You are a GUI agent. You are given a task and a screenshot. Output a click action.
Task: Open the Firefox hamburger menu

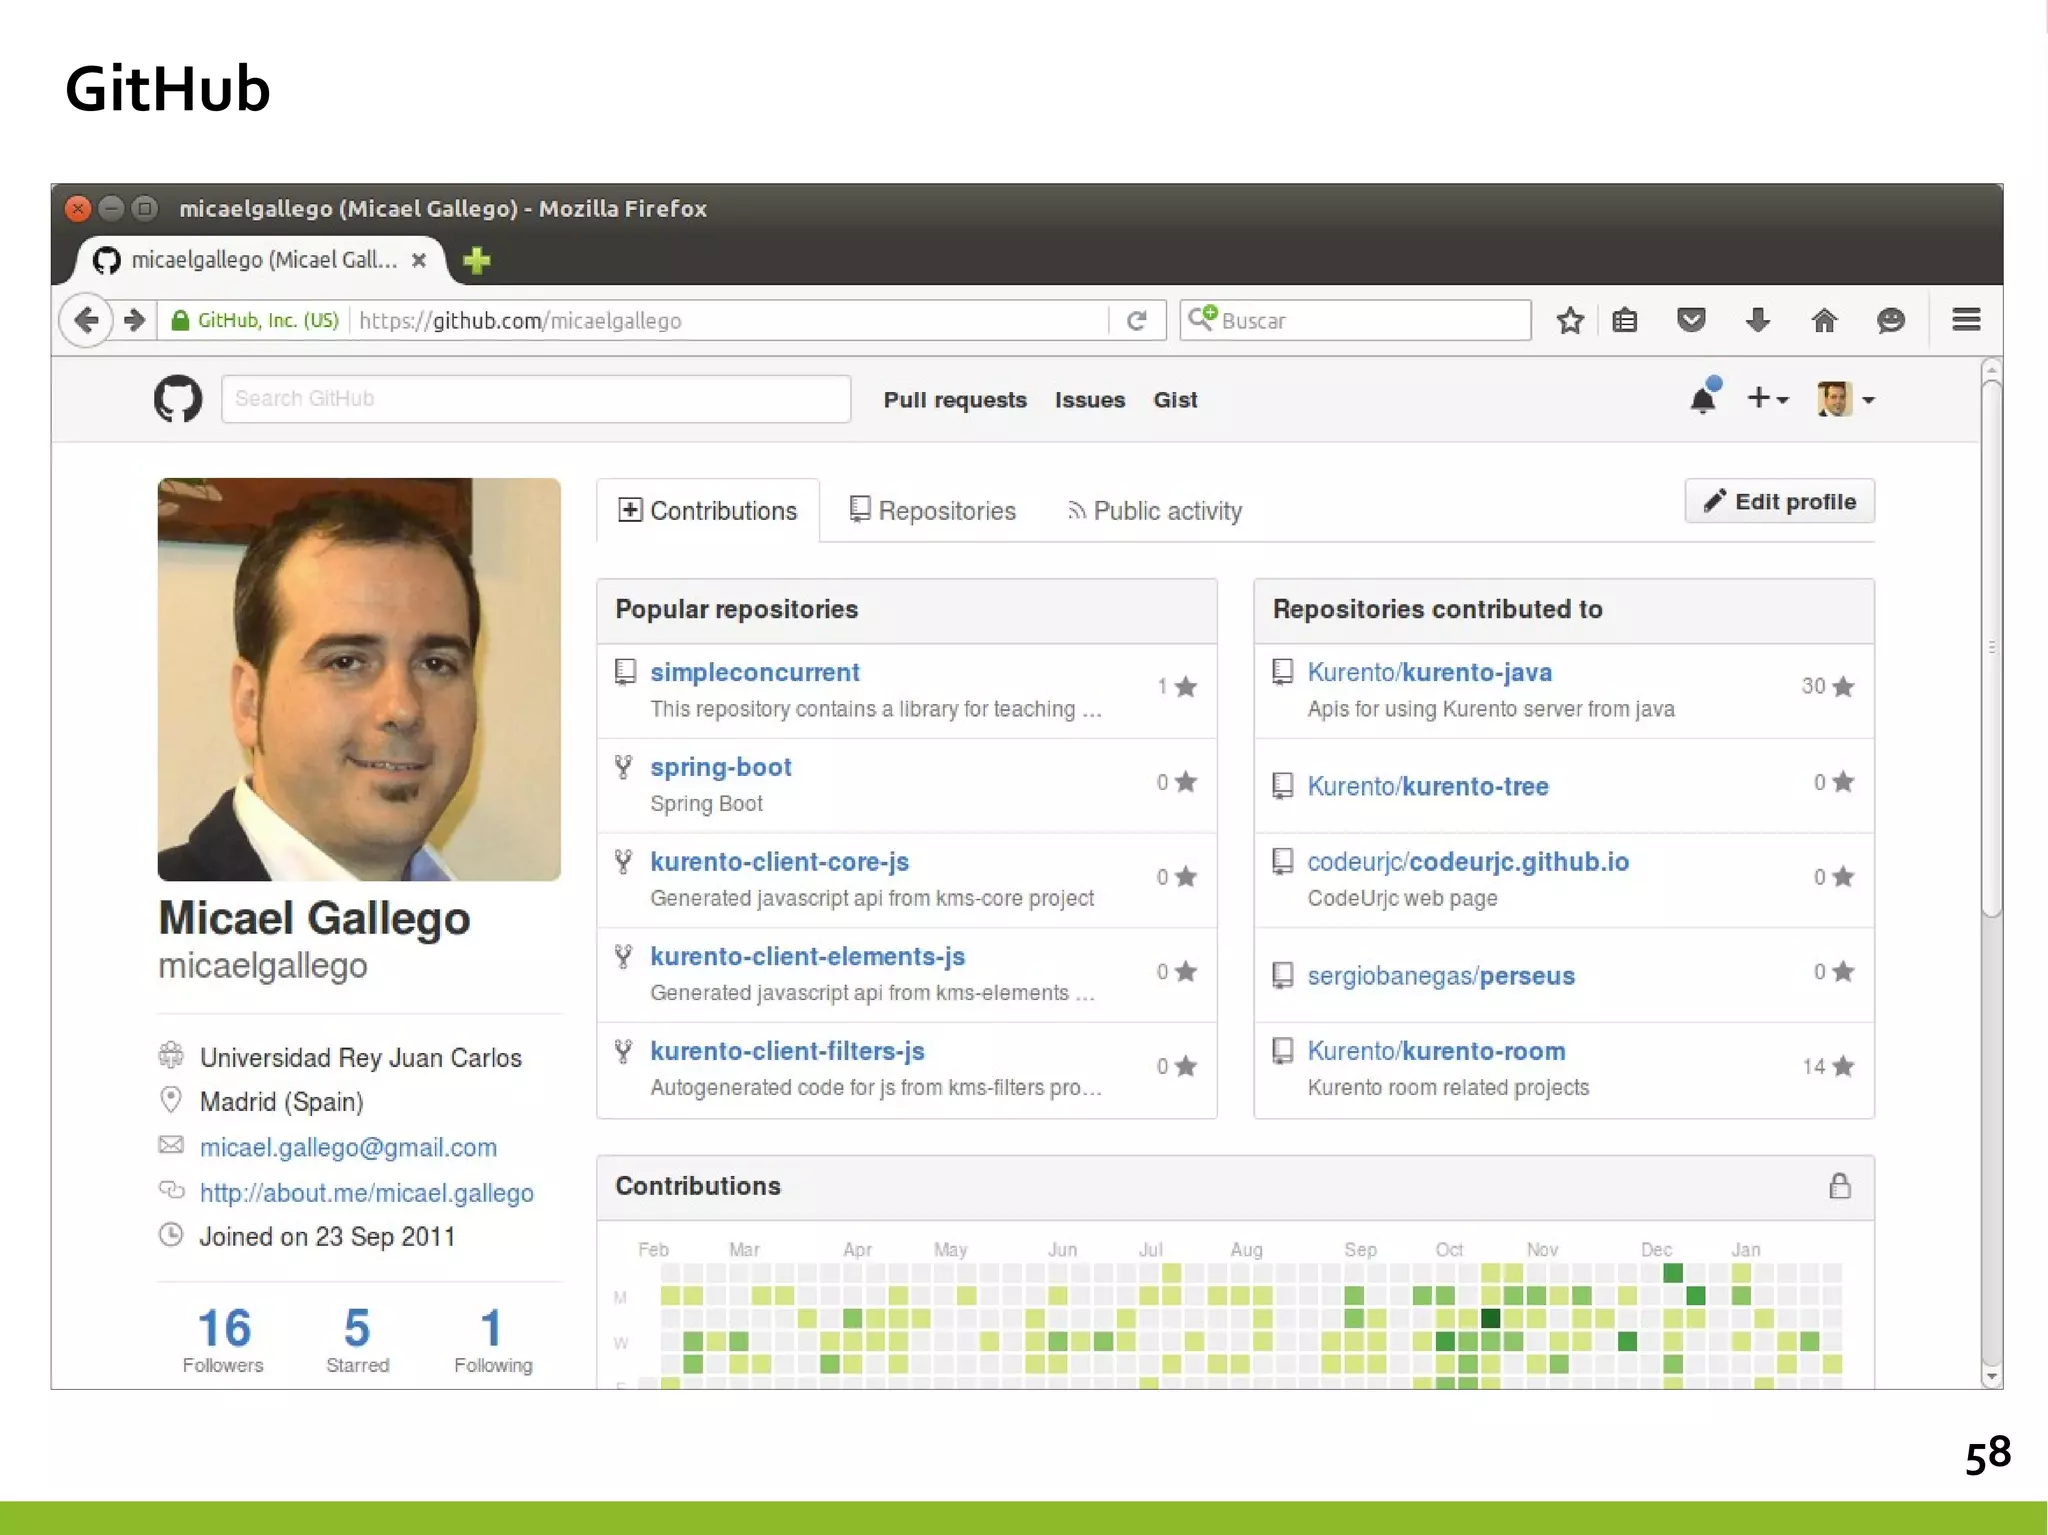[1966, 319]
